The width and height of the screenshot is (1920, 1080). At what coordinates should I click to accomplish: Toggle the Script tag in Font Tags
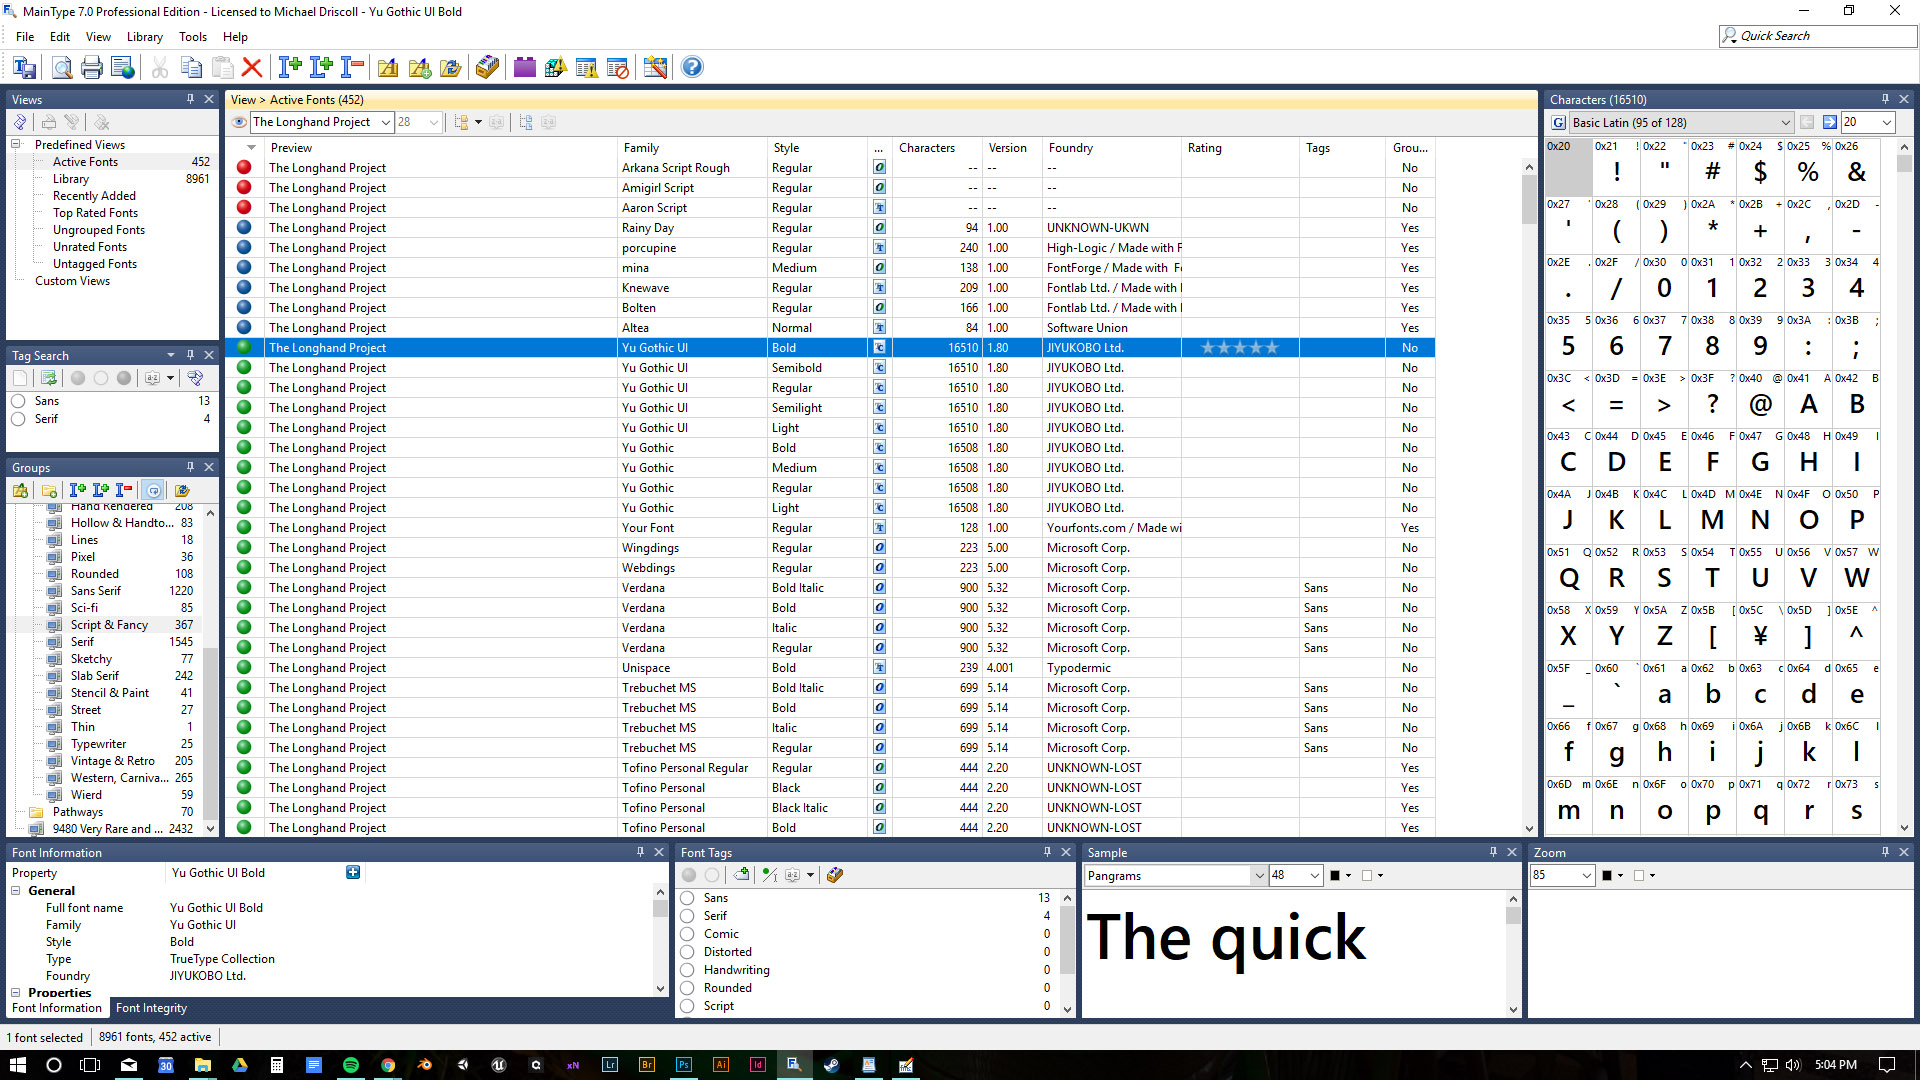click(x=687, y=1006)
